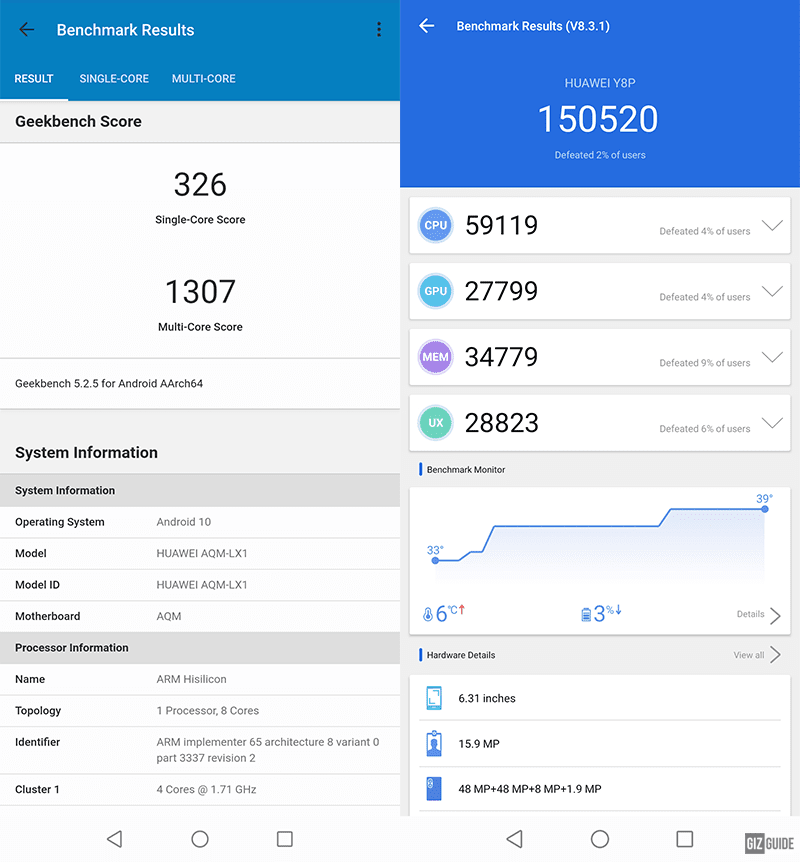Screen dimensions: 800x862
Task: Tap the 326 single-core score
Action: [x=200, y=185]
